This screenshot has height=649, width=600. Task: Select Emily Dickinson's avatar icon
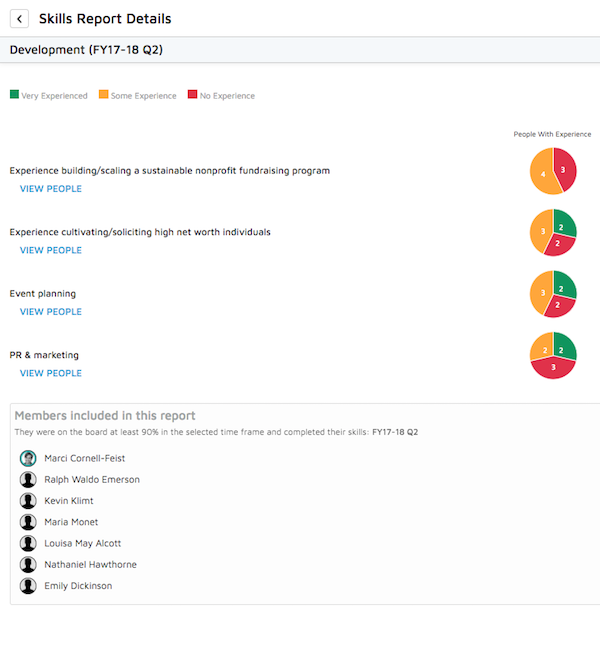pos(28,586)
